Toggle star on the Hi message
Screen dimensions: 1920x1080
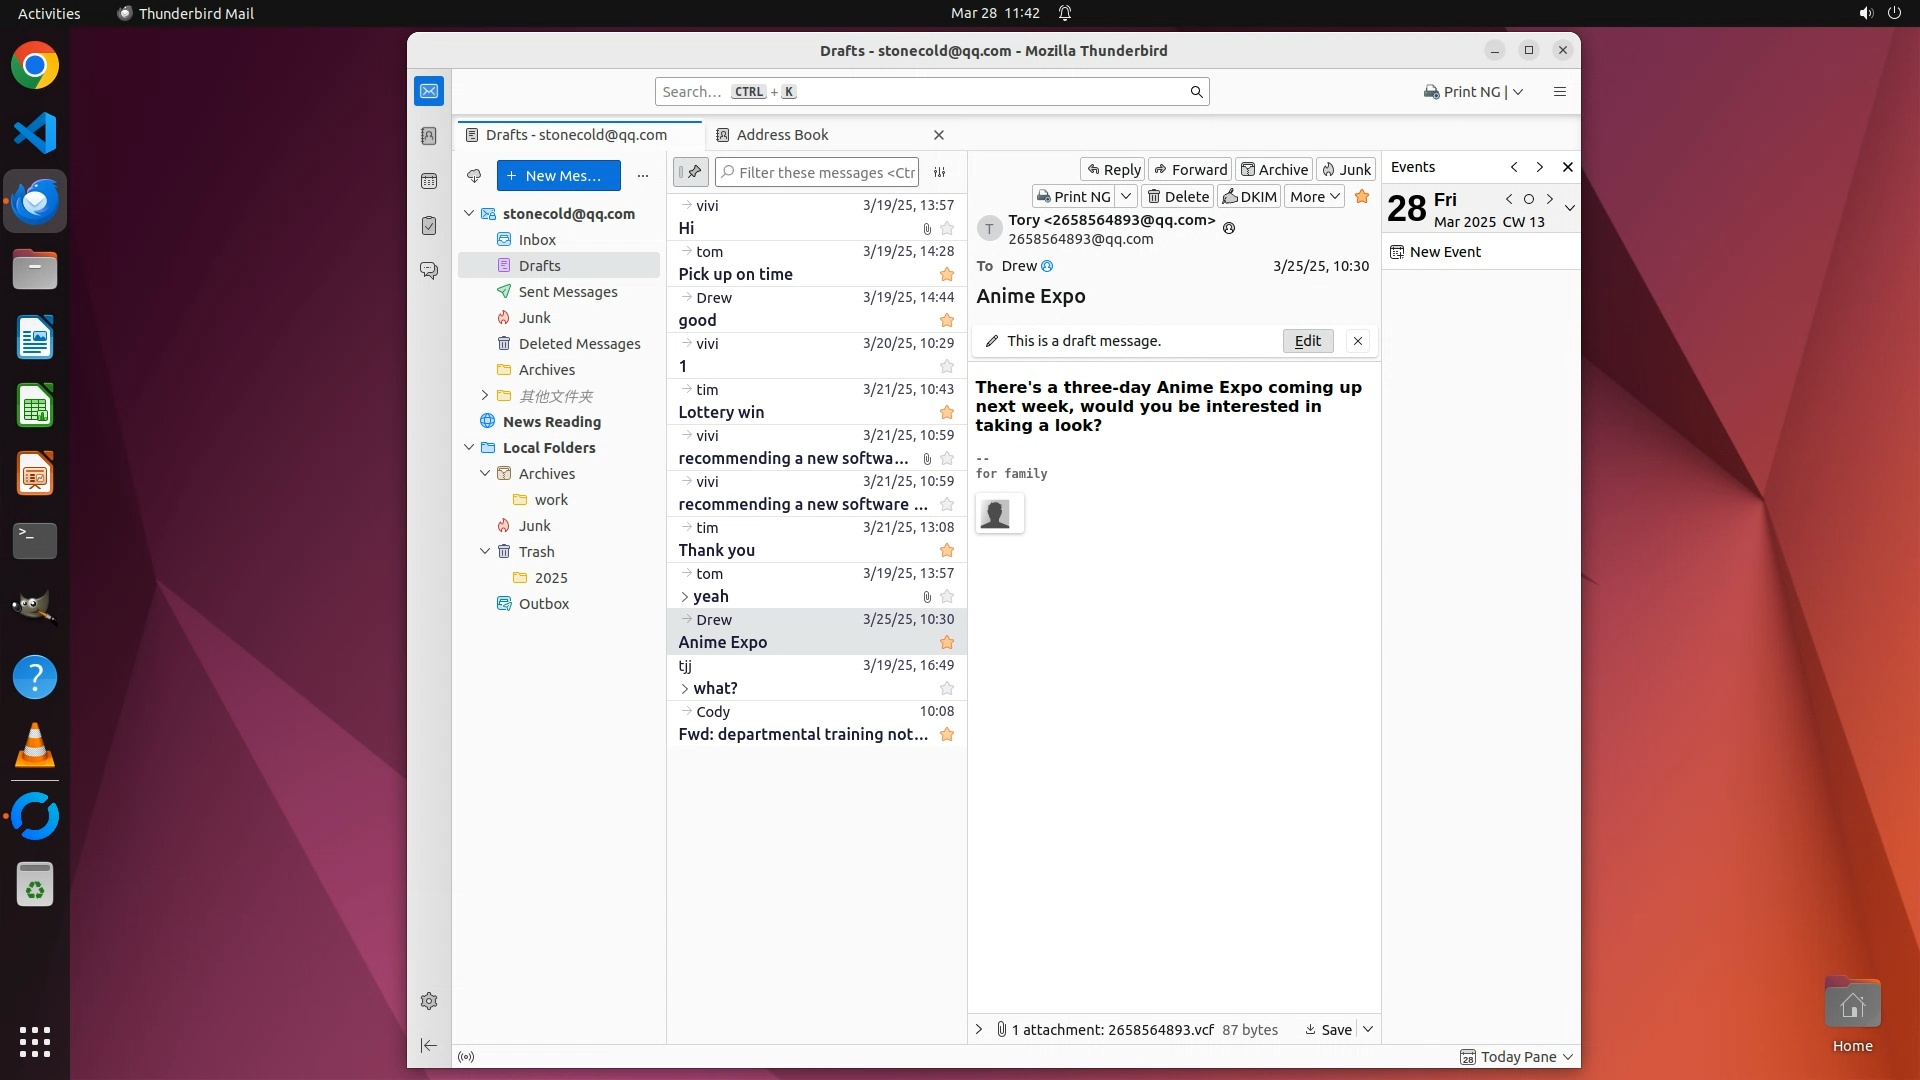[x=947, y=229]
